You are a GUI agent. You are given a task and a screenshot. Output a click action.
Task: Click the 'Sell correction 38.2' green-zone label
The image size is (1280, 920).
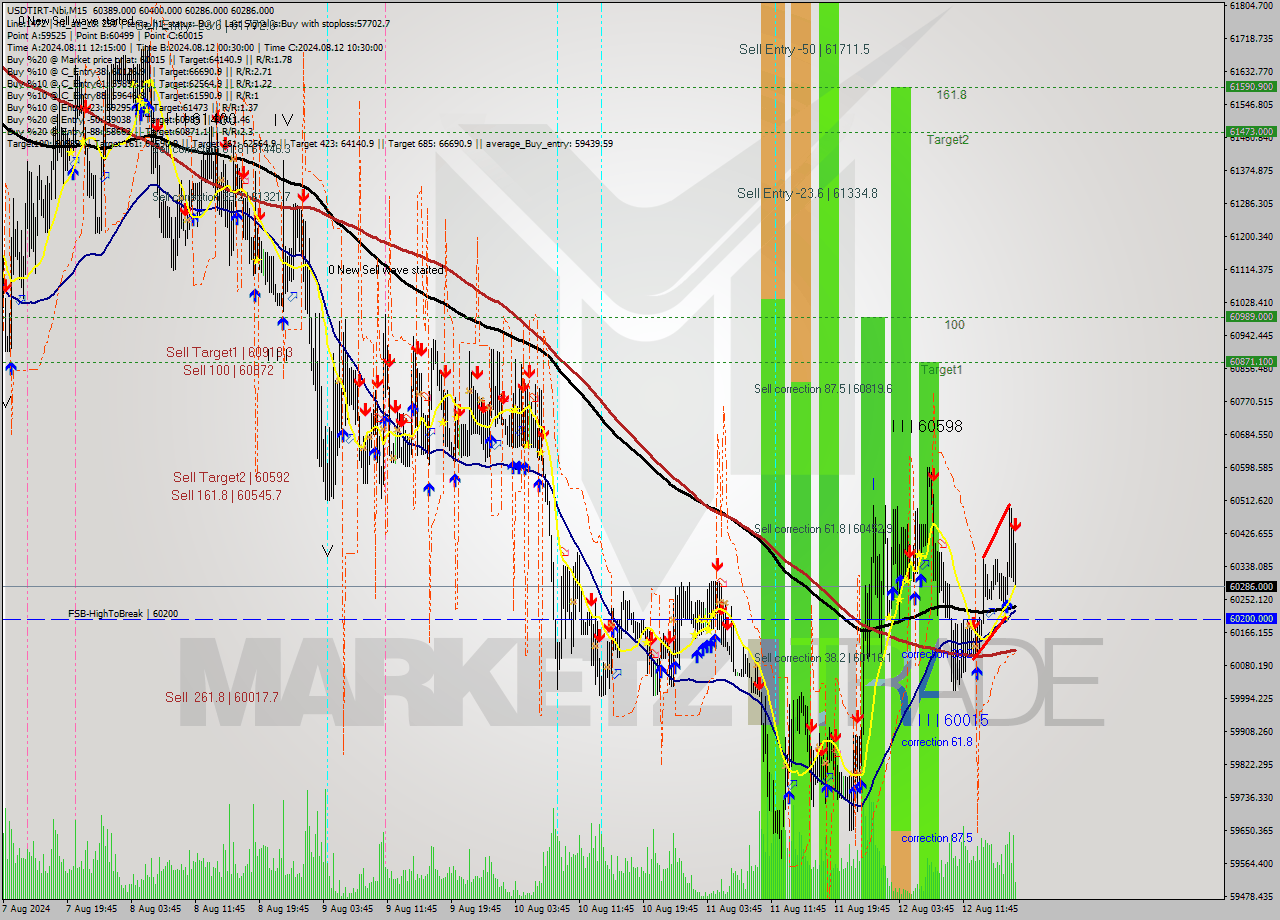822,658
